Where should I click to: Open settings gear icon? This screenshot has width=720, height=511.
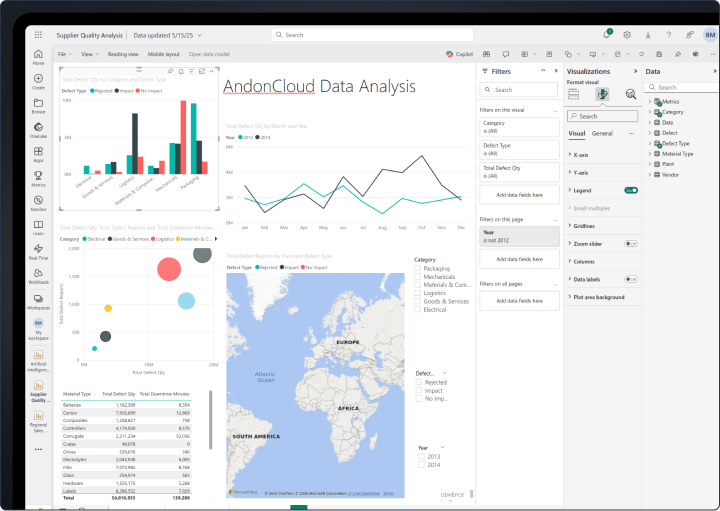click(x=627, y=35)
